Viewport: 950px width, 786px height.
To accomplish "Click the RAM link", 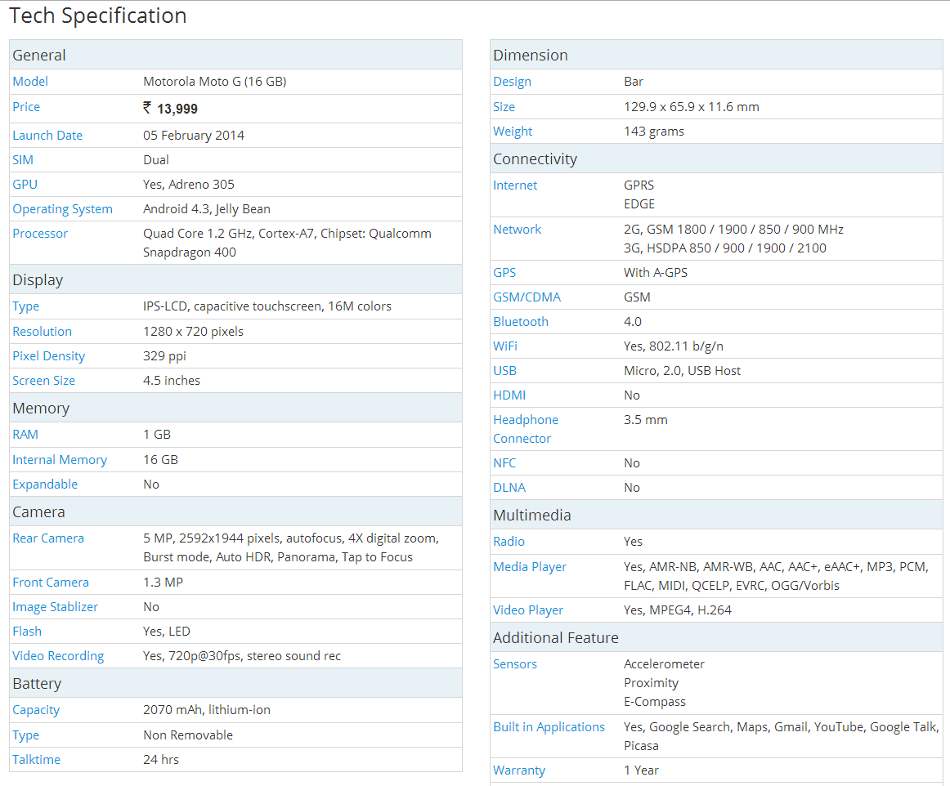I will [x=25, y=435].
